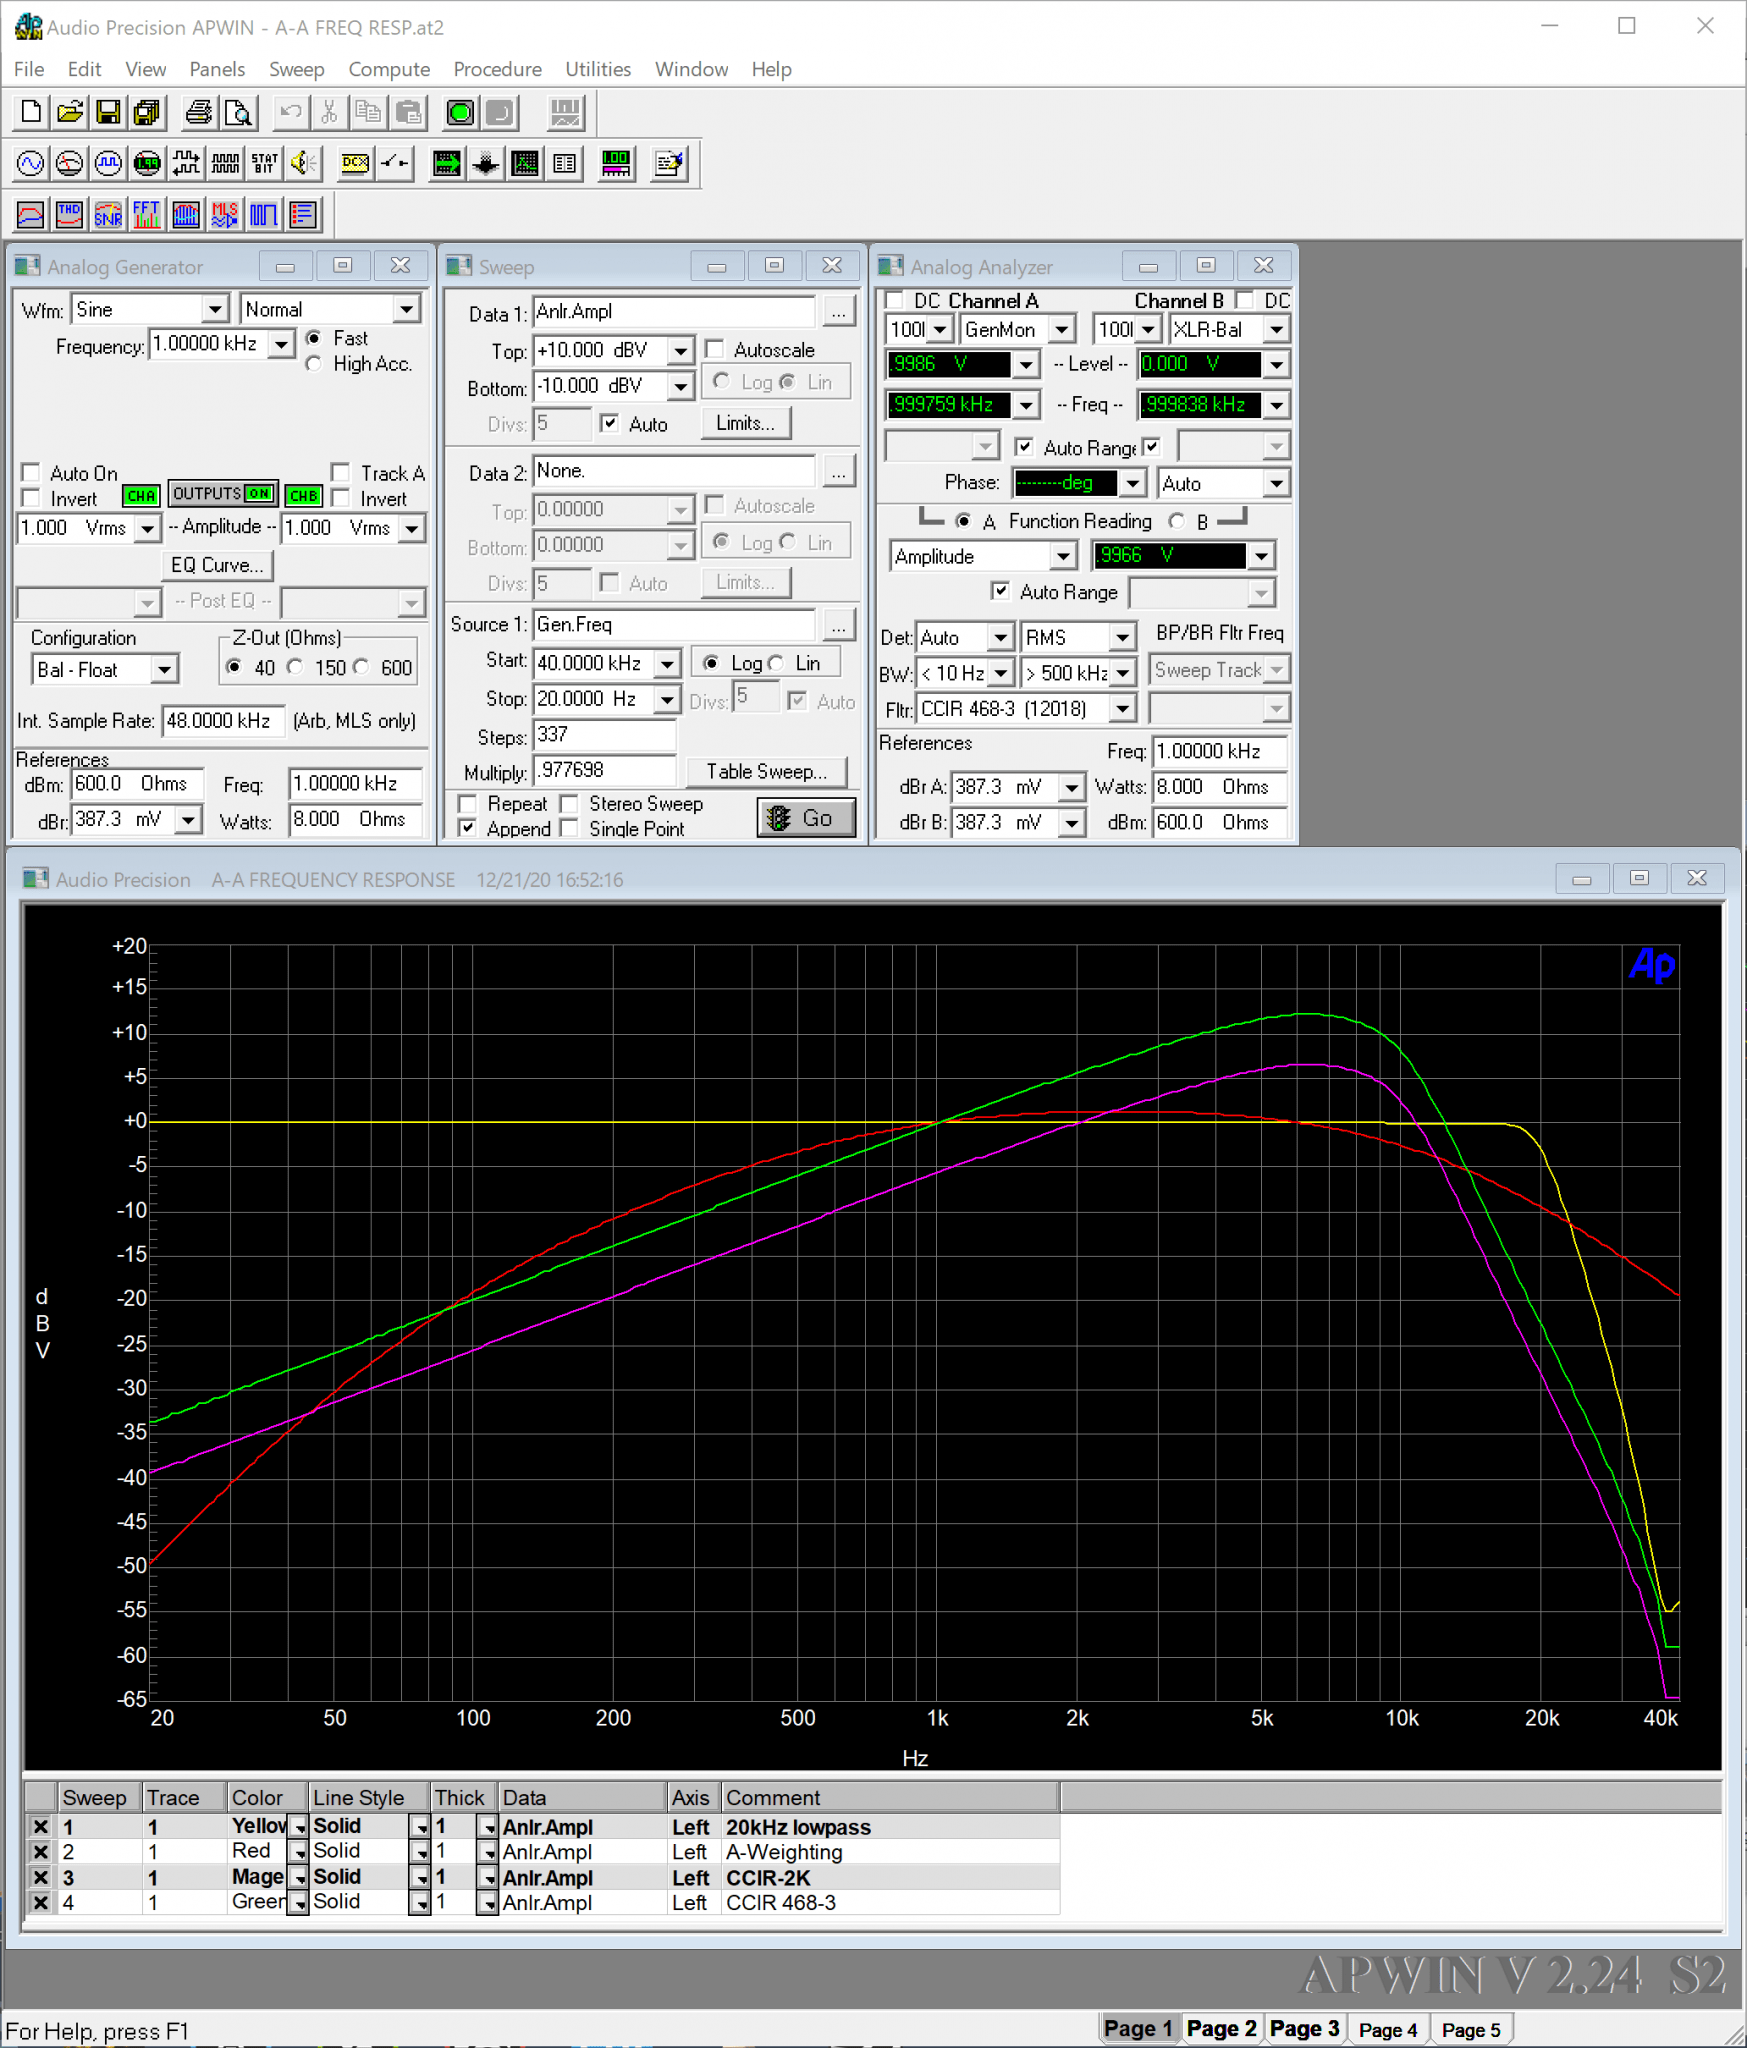
Task: Open a test file via toolbar
Action: [70, 112]
